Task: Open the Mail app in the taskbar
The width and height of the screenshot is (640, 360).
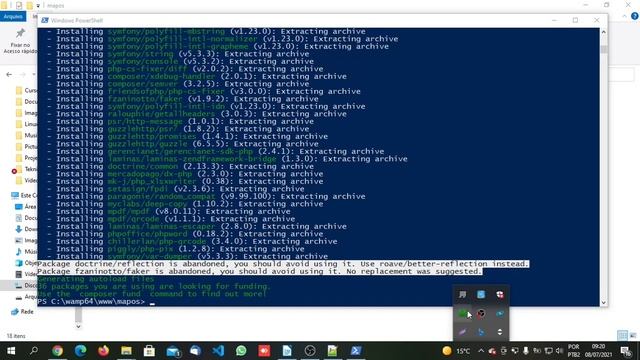Action: (x=173, y=351)
